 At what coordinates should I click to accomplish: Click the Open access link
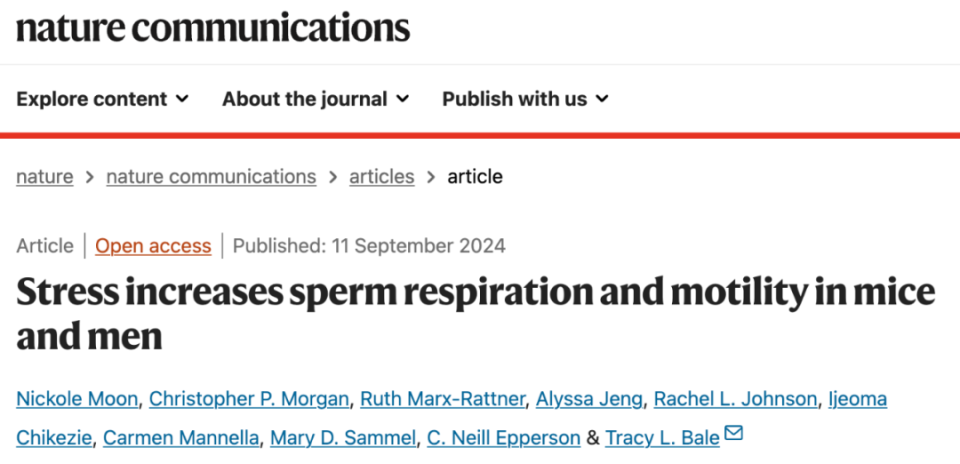click(153, 246)
